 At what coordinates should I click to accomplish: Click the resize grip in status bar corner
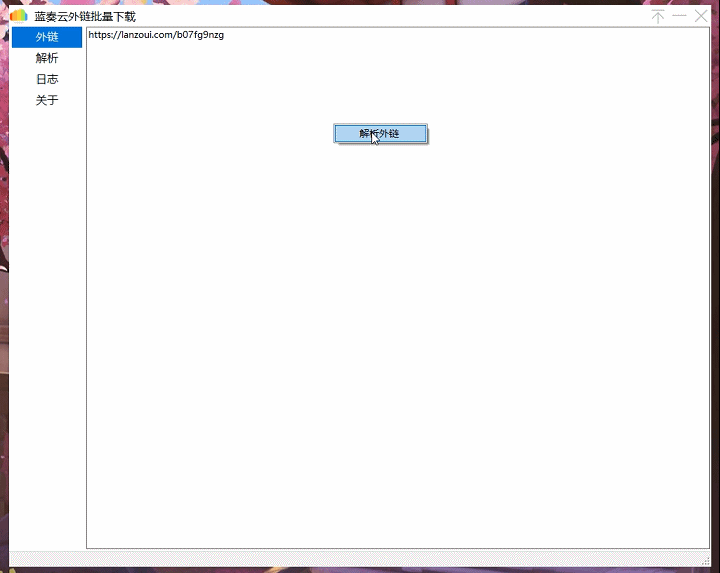(706, 562)
